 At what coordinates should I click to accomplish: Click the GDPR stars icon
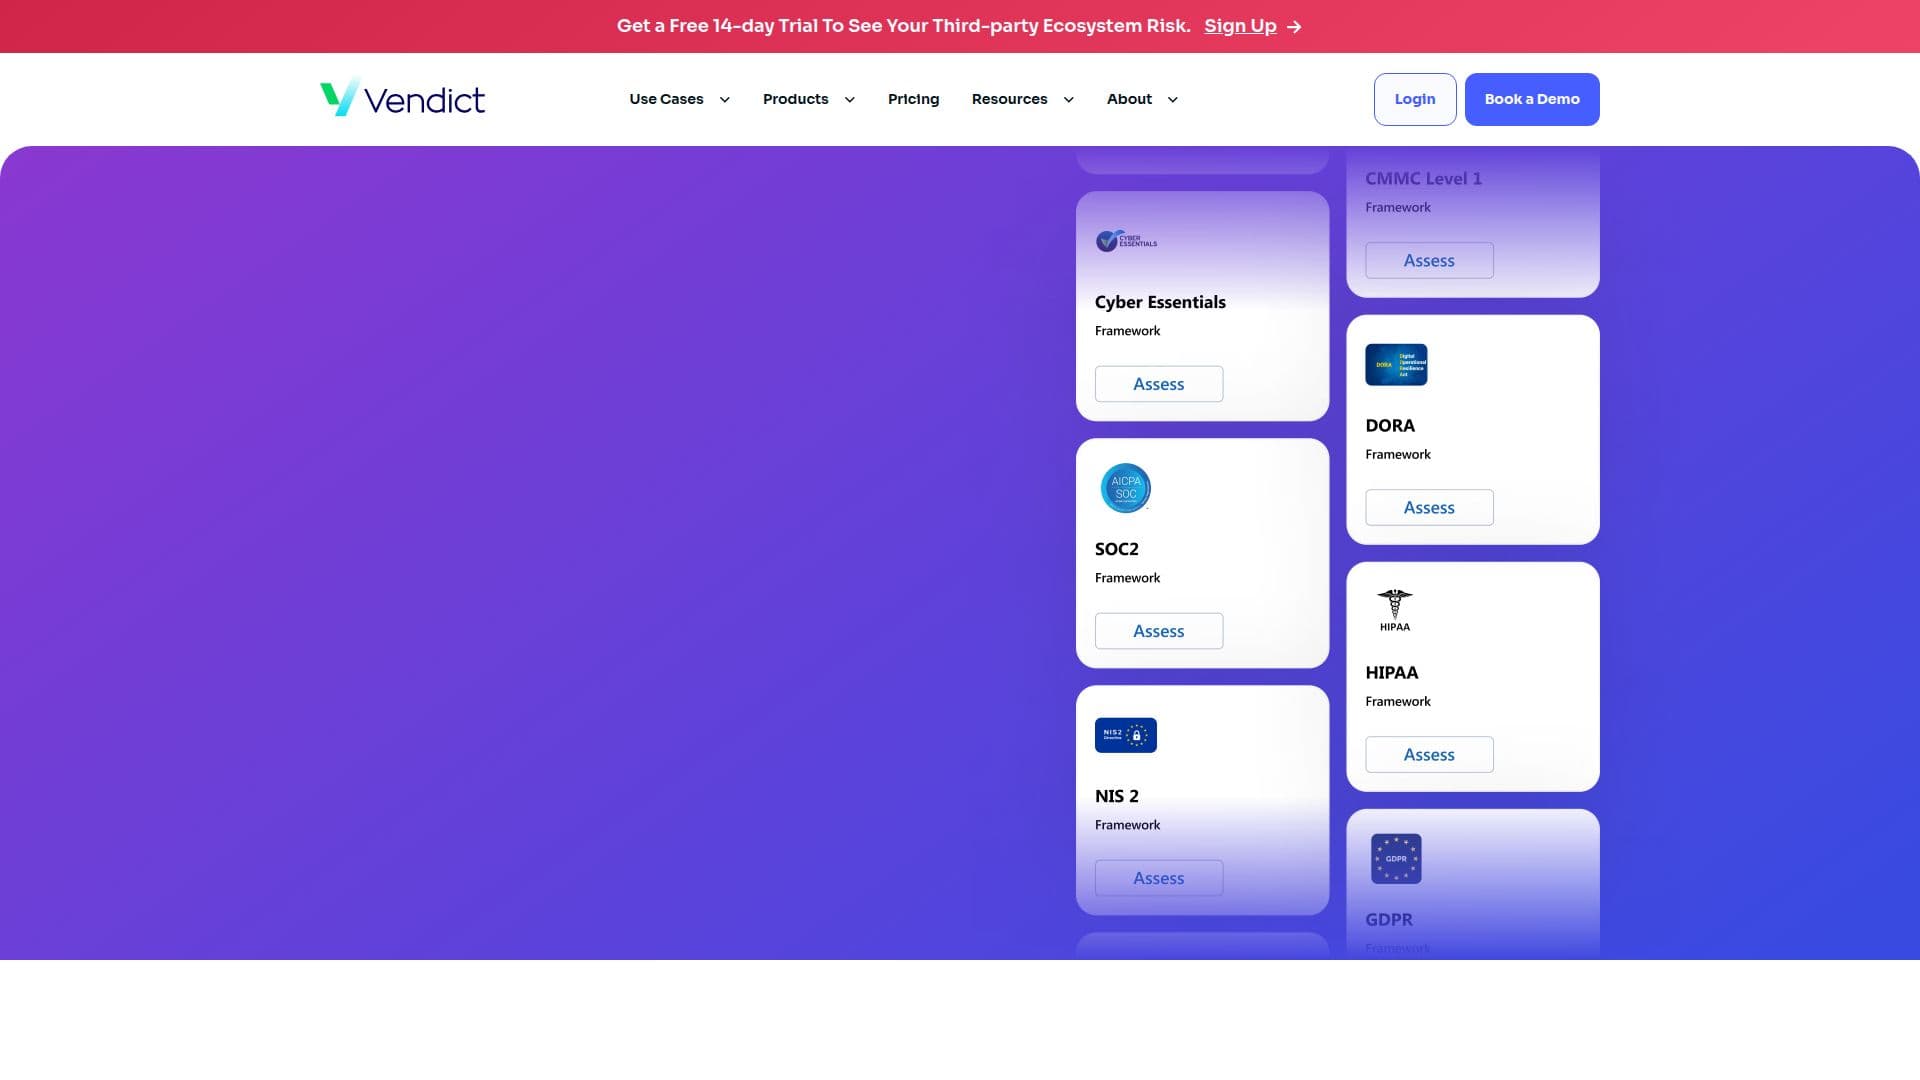tap(1396, 859)
